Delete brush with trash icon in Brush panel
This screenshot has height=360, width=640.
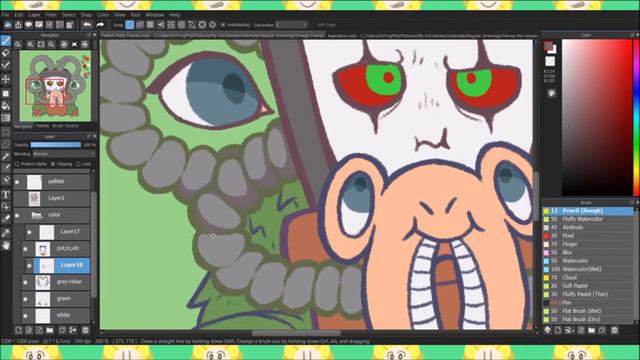click(x=615, y=330)
